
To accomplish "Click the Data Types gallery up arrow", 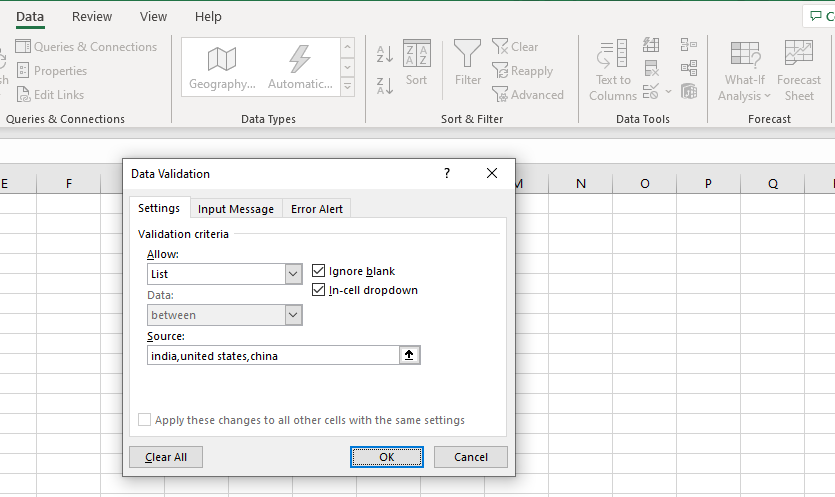I will point(347,48).
